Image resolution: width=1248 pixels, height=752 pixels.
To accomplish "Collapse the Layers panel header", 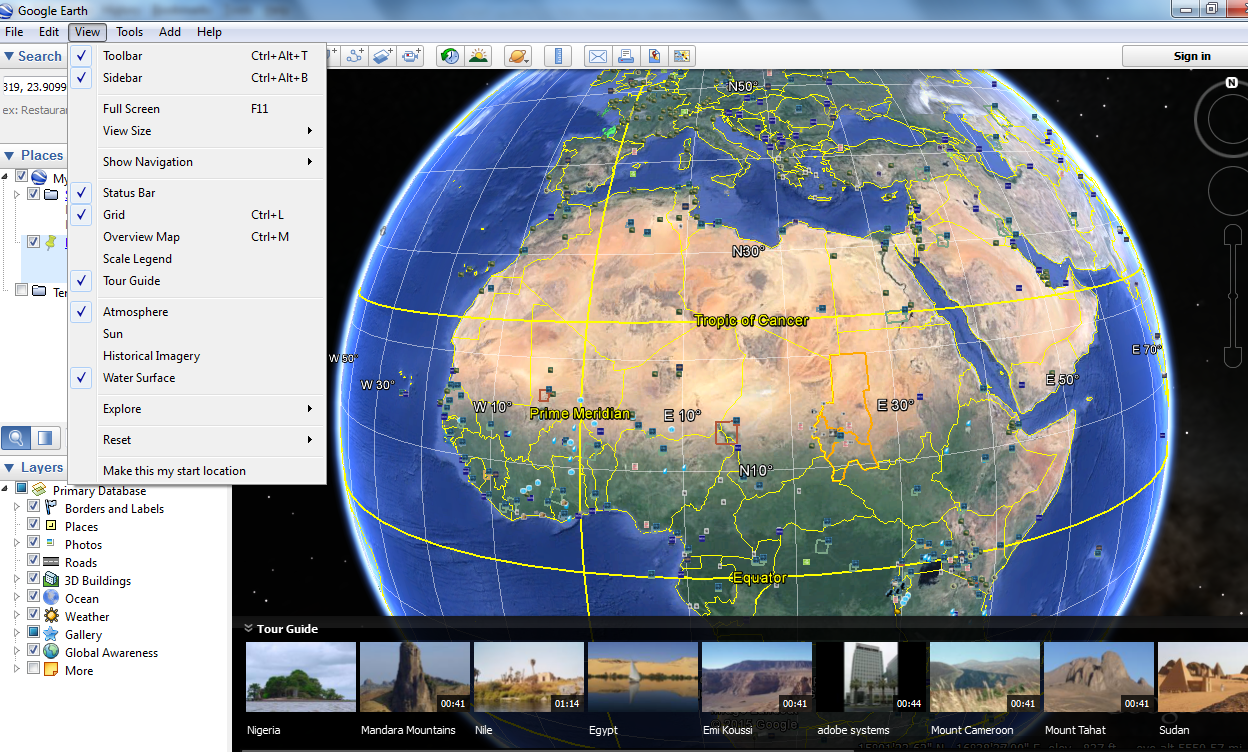I will (x=34, y=467).
